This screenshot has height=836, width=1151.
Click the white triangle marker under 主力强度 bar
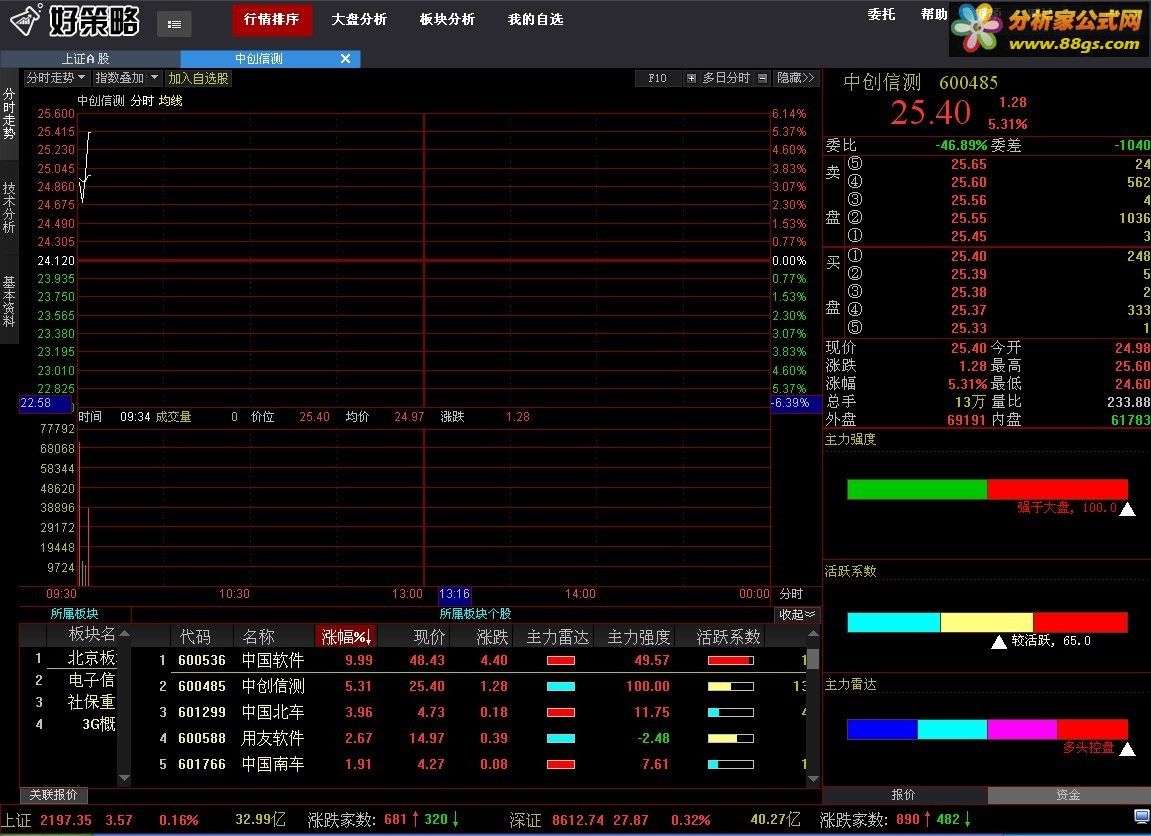1127,509
